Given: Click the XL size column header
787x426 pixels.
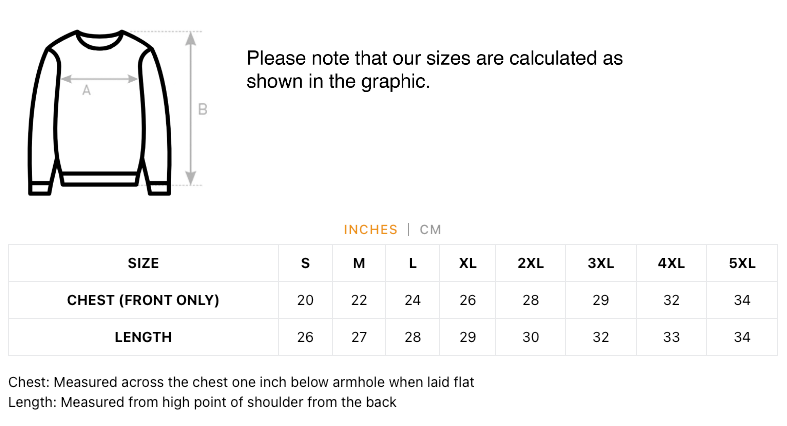Looking at the screenshot, I should (467, 263).
